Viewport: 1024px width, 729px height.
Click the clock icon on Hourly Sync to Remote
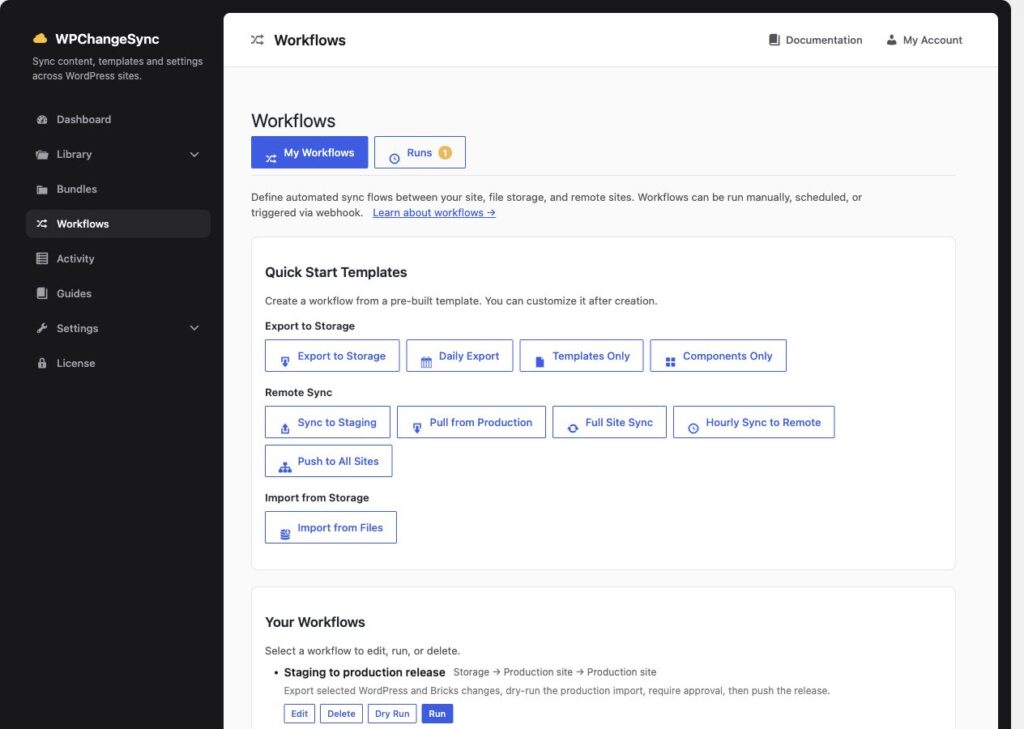(694, 428)
